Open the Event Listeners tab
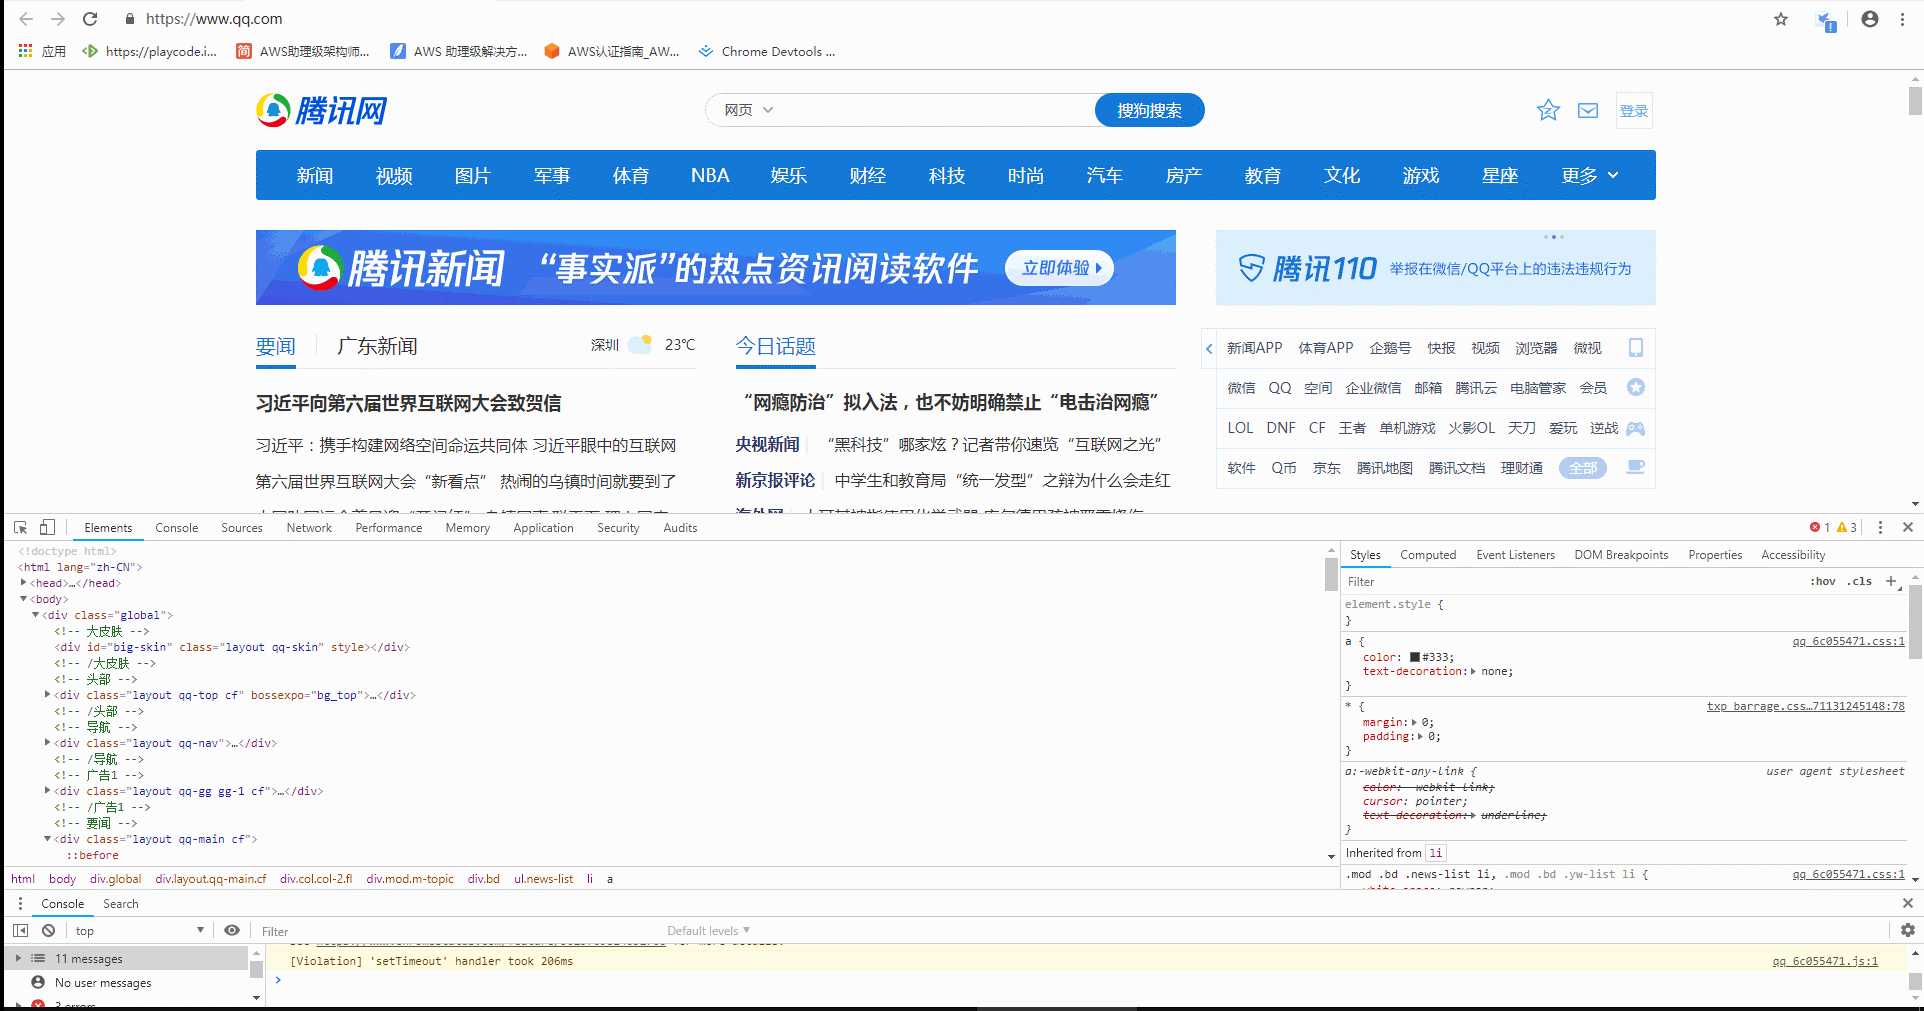1924x1011 pixels. point(1515,554)
